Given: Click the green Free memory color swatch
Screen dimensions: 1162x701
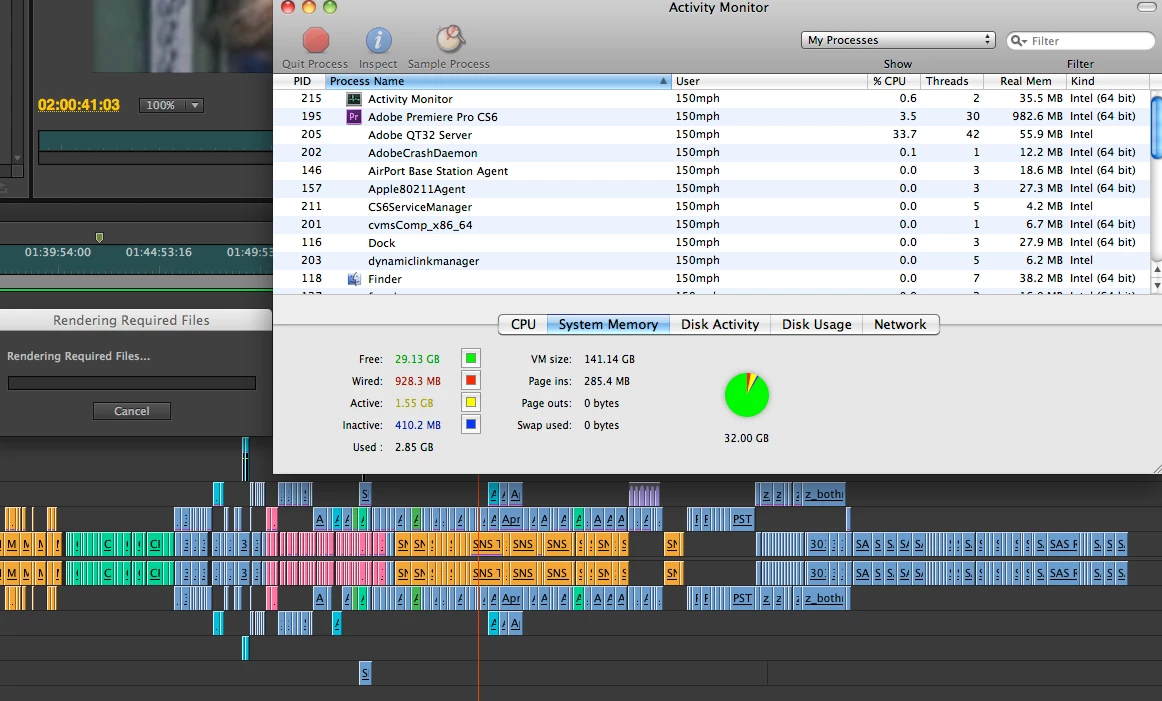Looking at the screenshot, I should [471, 359].
